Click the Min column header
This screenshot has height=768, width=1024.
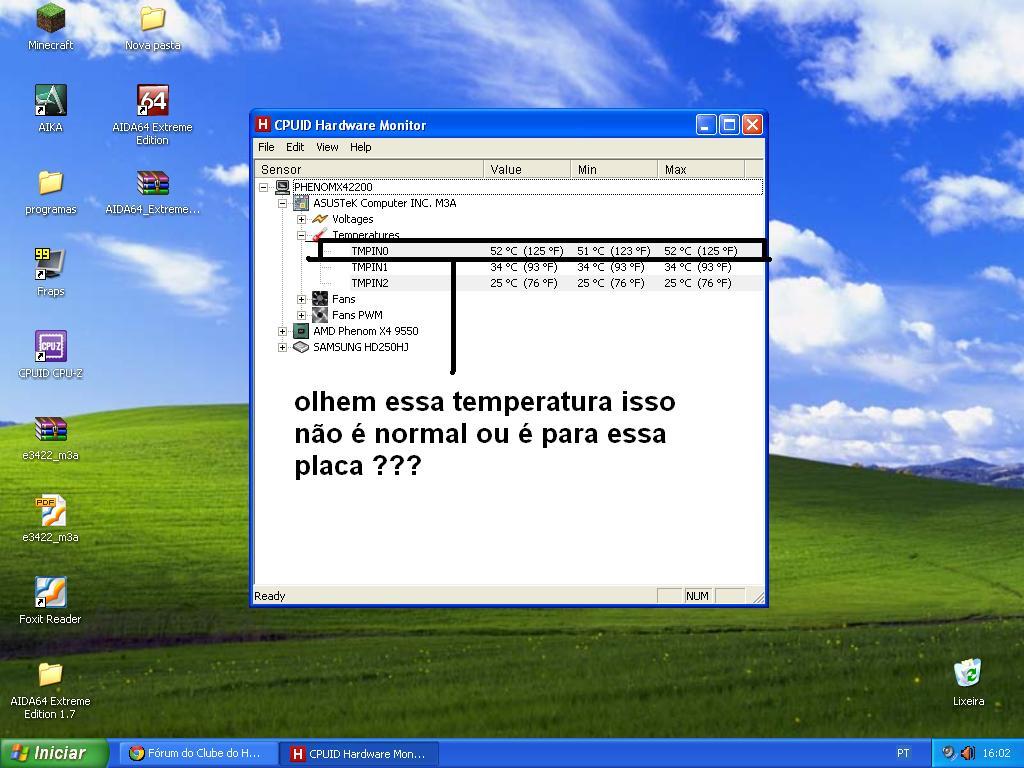tap(614, 169)
